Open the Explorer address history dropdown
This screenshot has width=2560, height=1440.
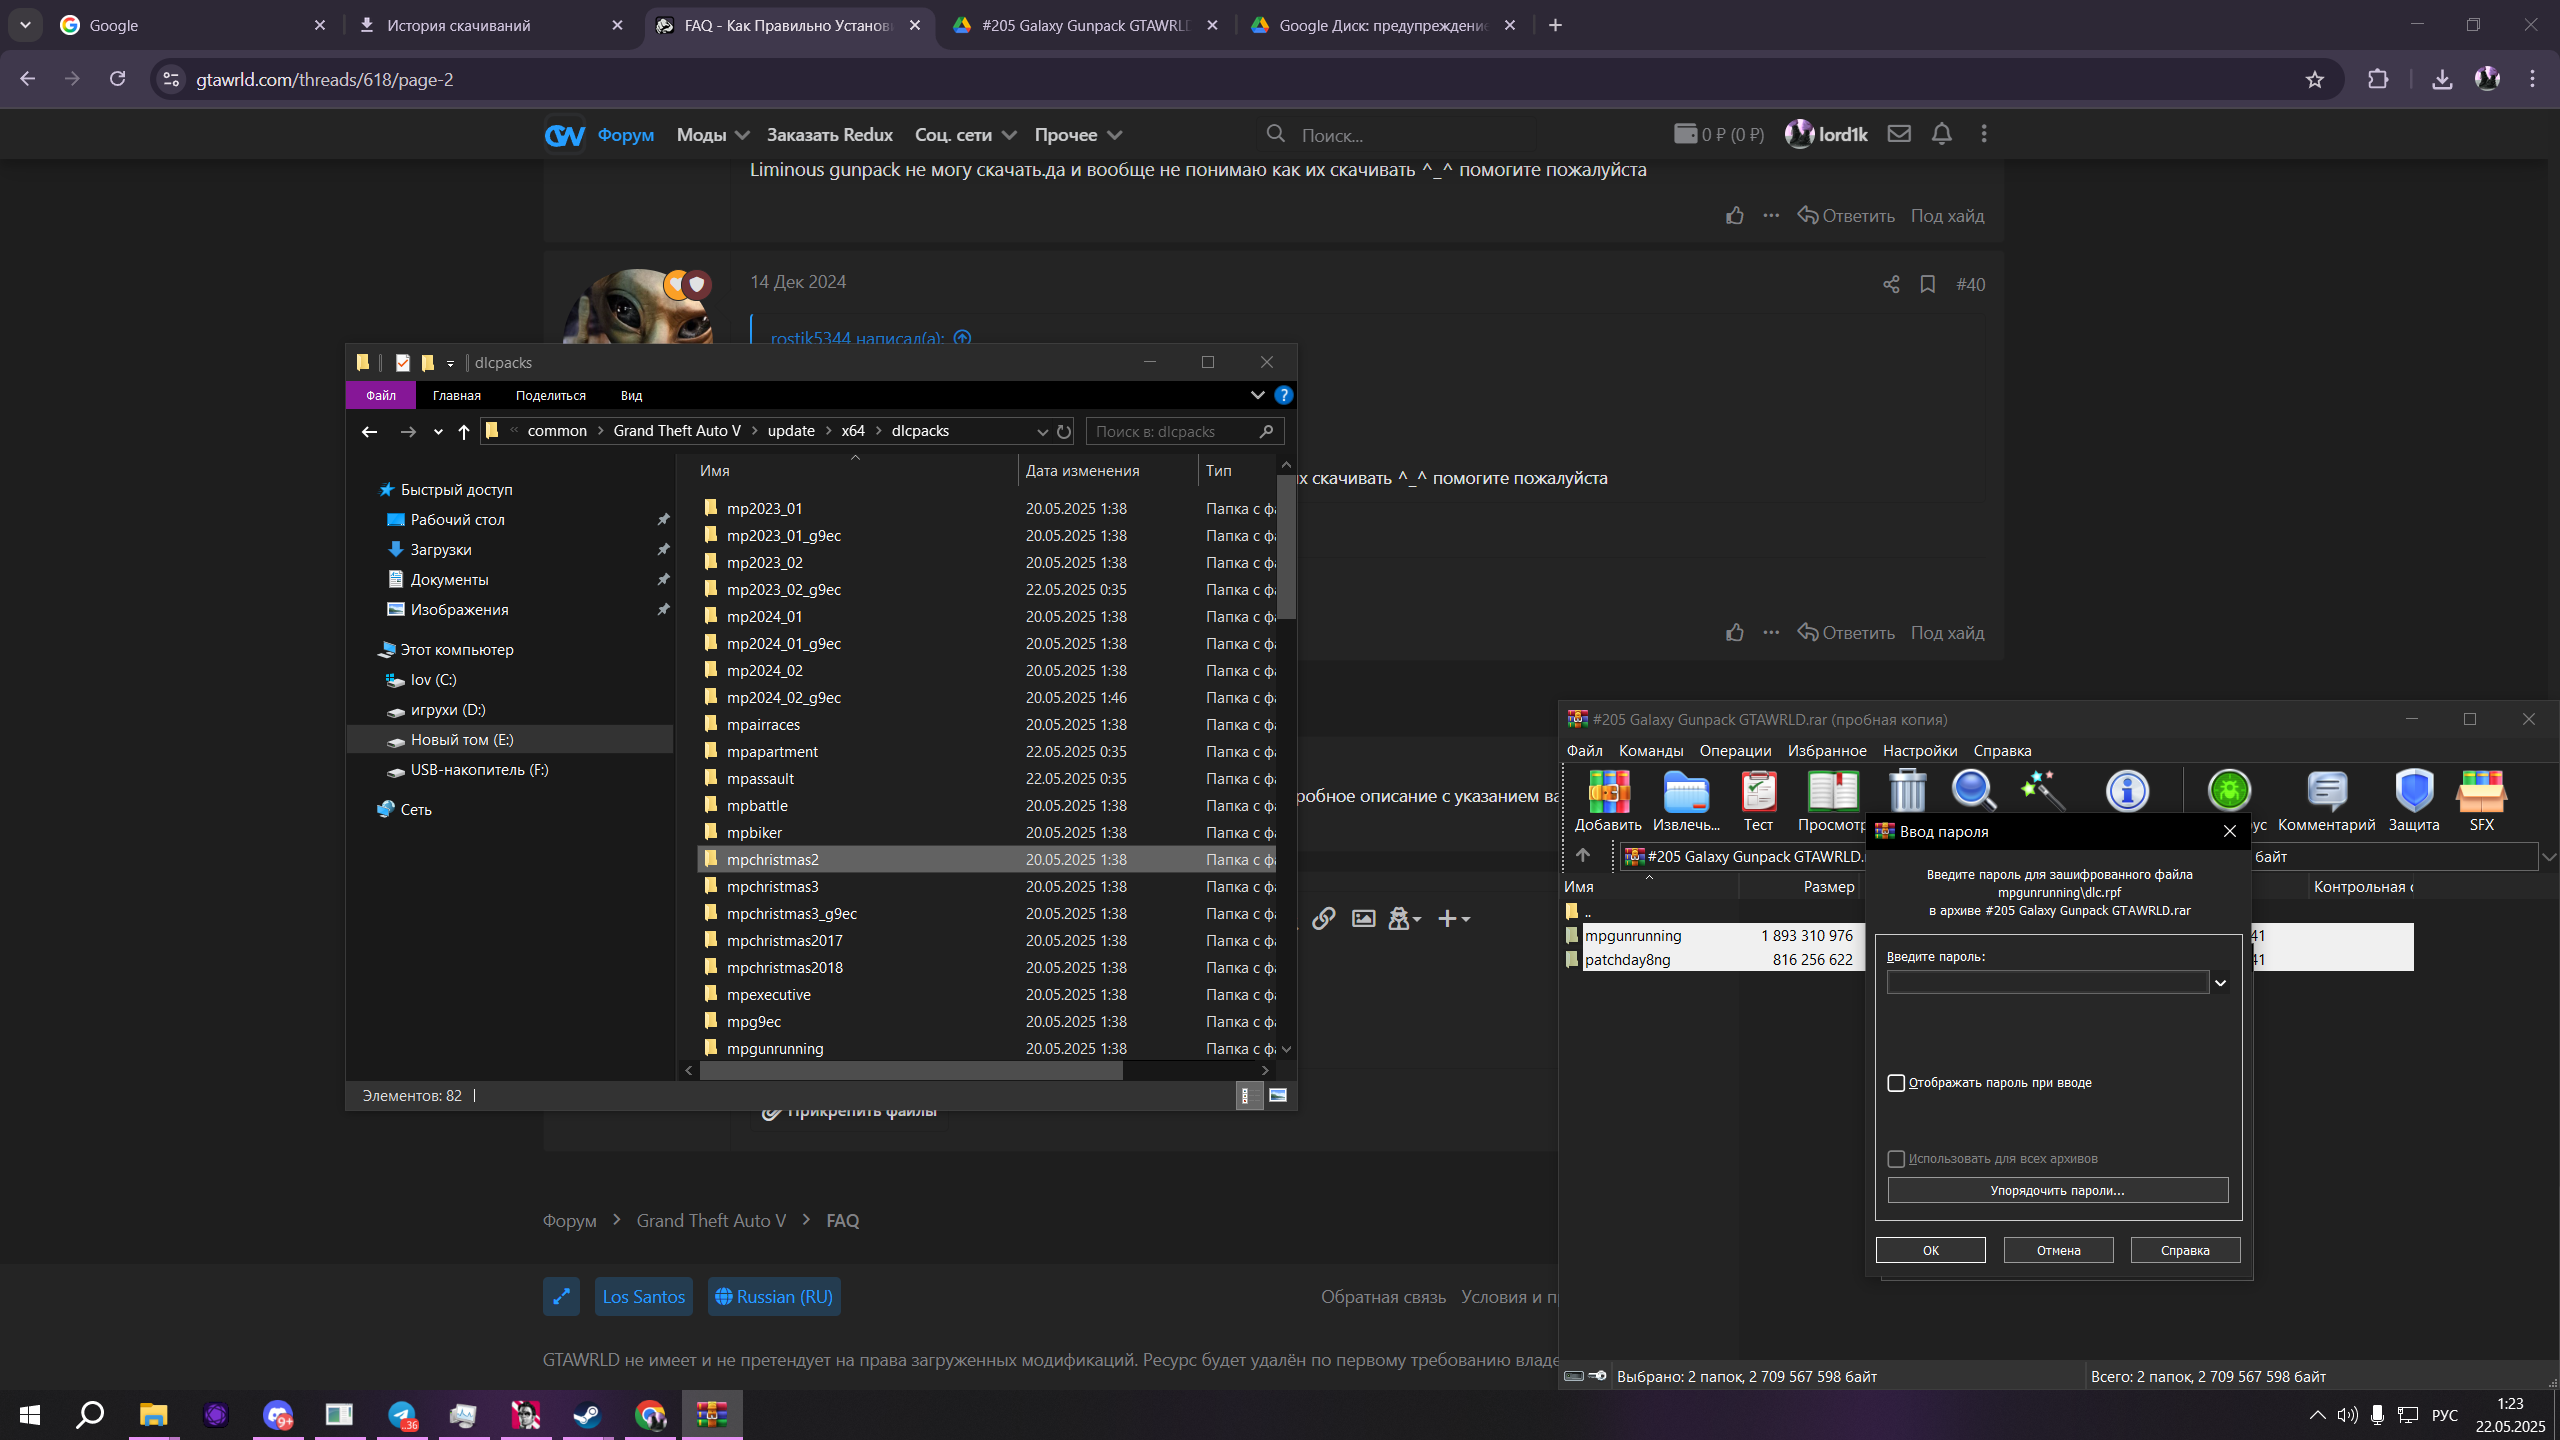click(1042, 432)
